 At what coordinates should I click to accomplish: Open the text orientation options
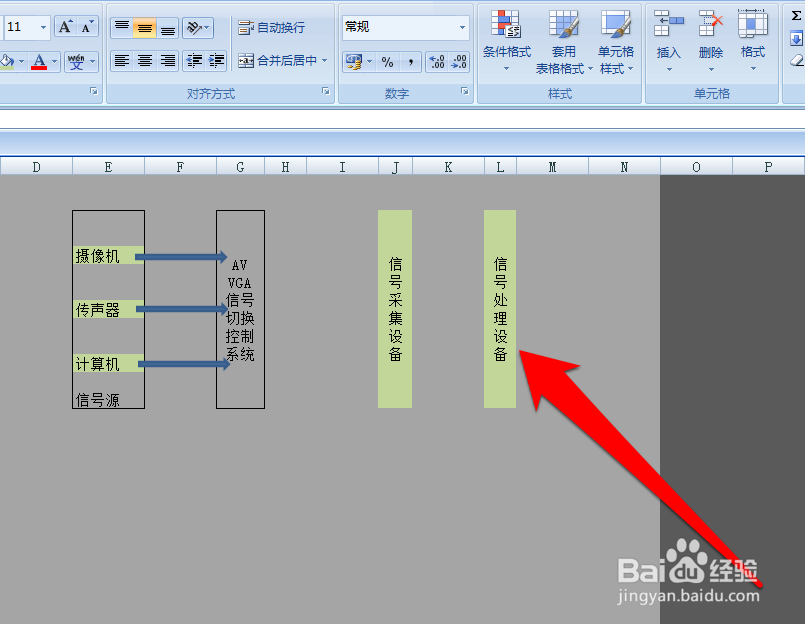coord(198,28)
